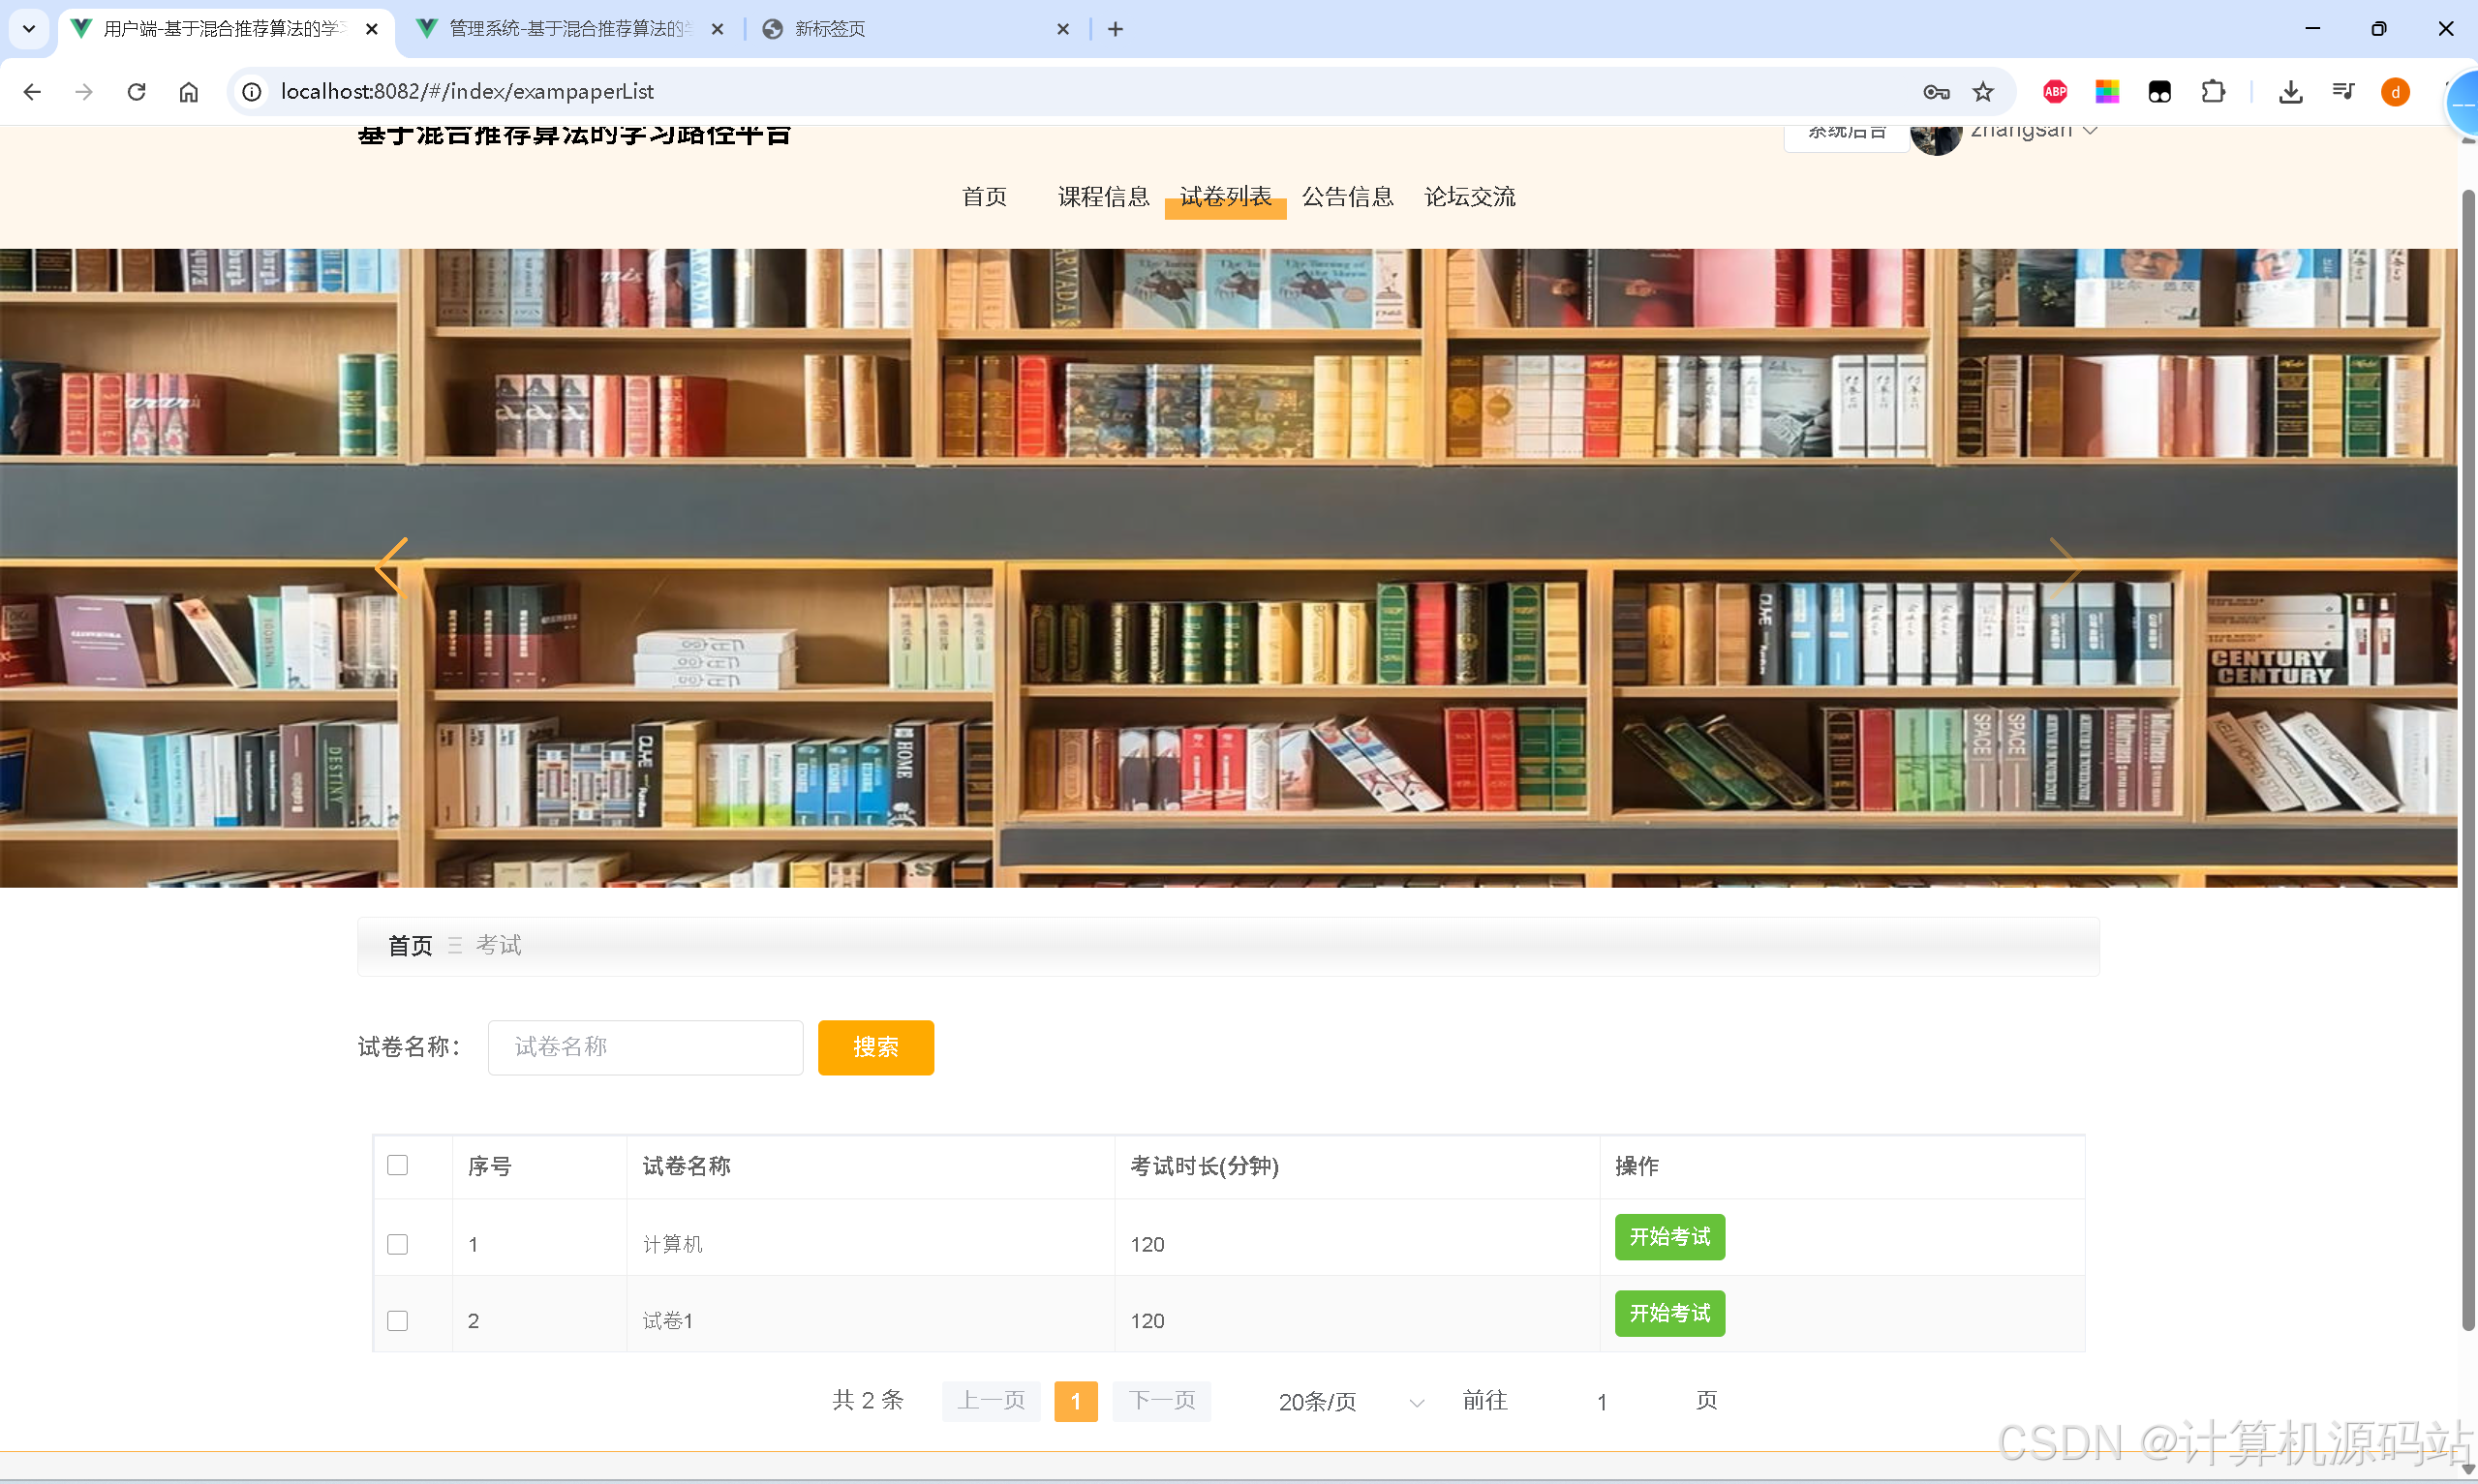Open the browser Downloads icon
Viewport: 2478px width, 1484px height.
pyautogui.click(x=2291, y=91)
